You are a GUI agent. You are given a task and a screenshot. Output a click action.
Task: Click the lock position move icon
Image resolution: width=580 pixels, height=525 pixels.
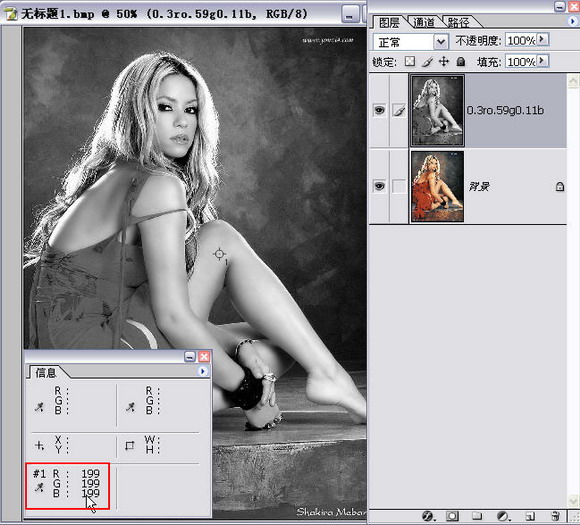coord(444,61)
